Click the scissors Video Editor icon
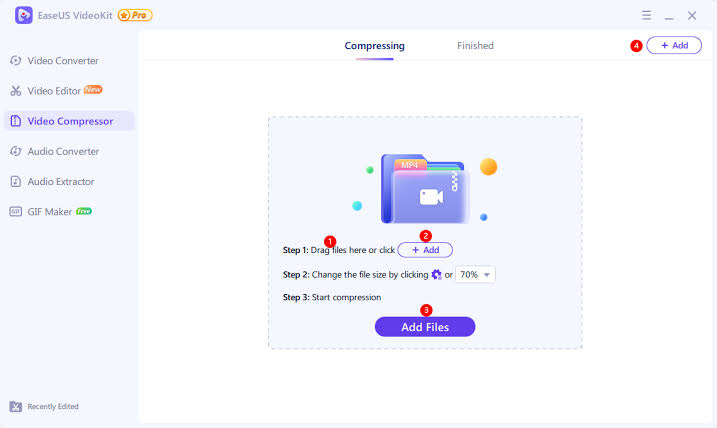 pyautogui.click(x=16, y=91)
